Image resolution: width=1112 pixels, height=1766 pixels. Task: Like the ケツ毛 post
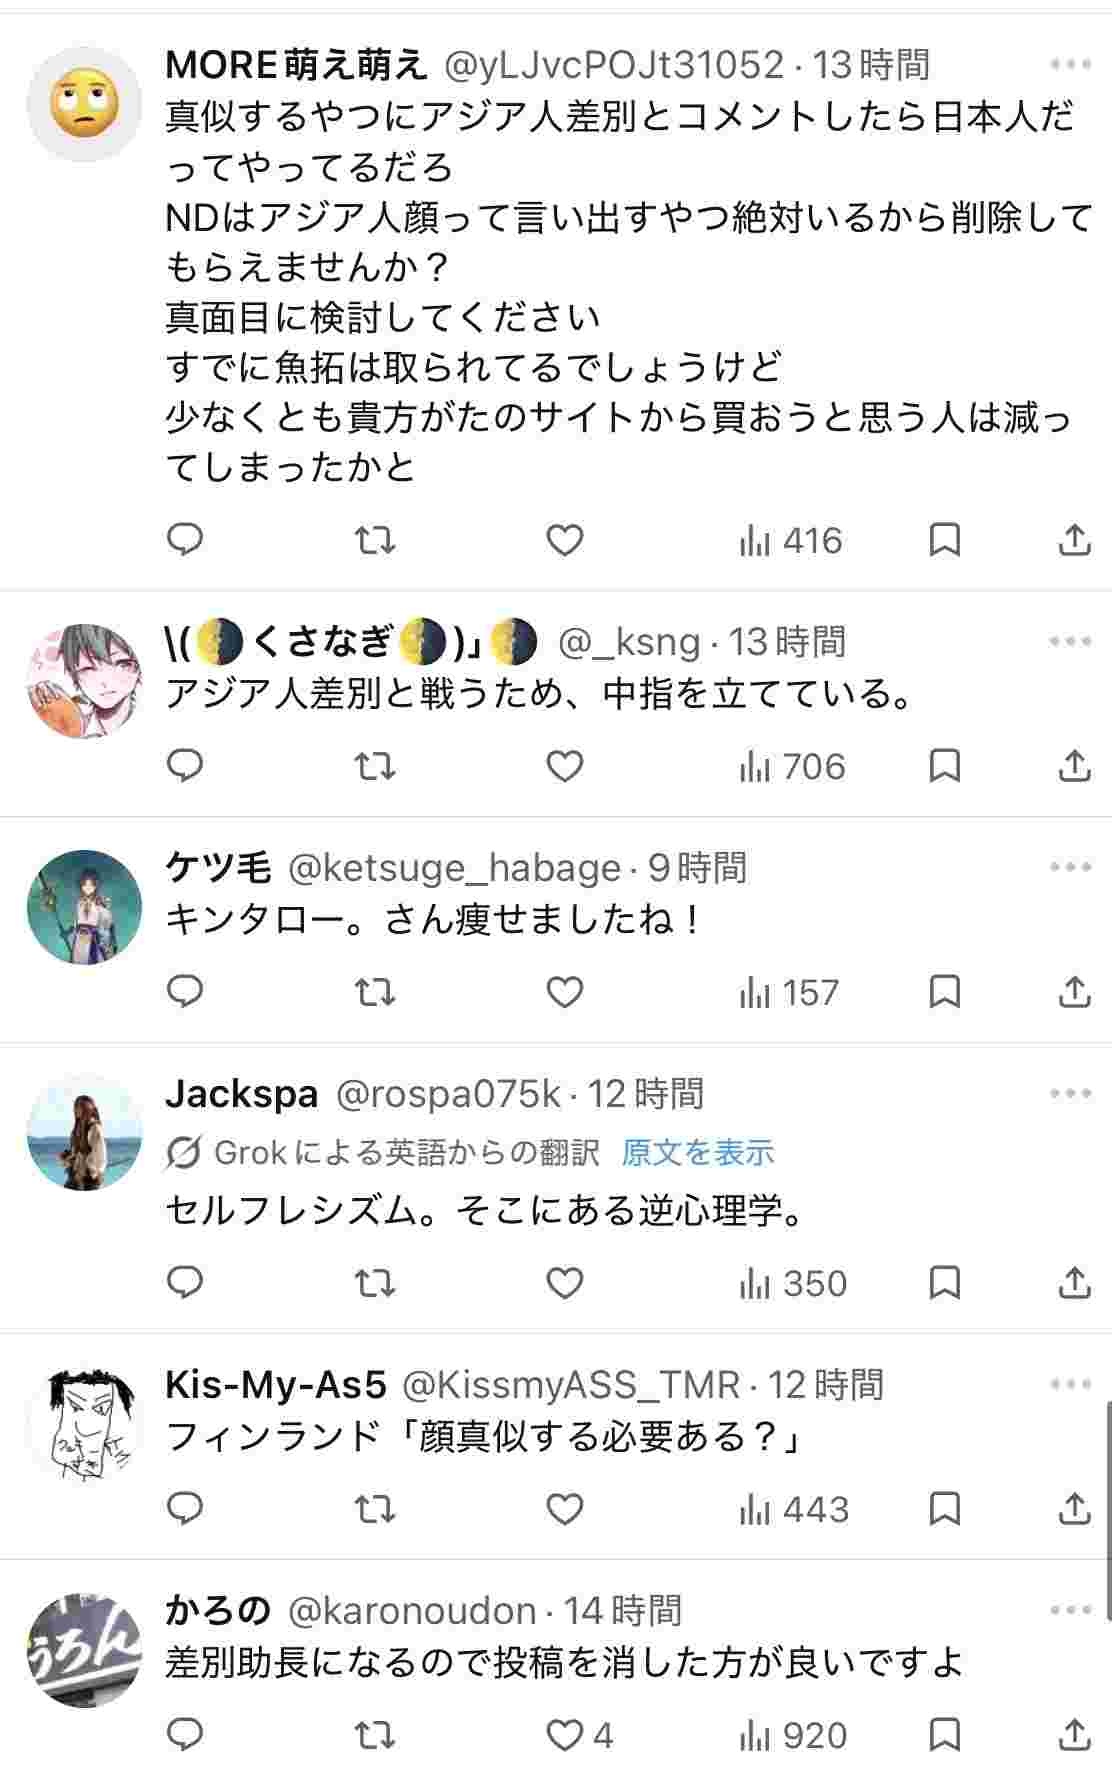coord(565,993)
